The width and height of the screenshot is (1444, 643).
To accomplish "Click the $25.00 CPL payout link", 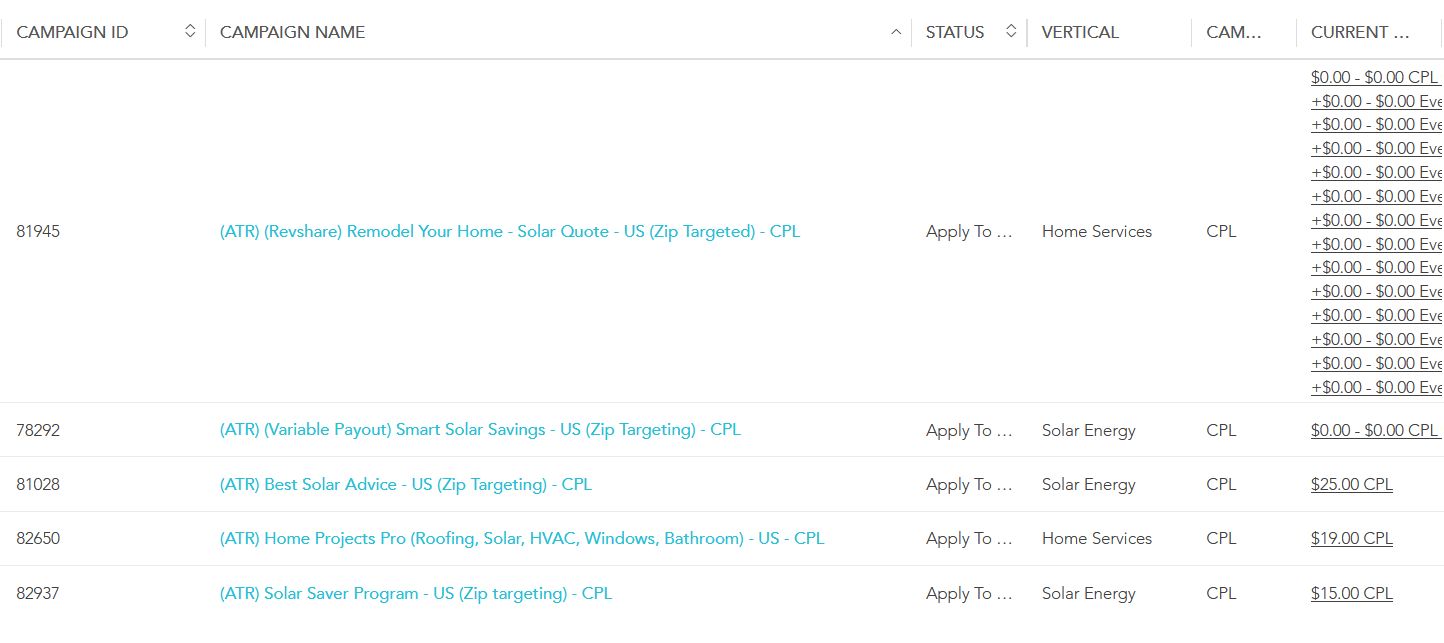I will [x=1351, y=484].
